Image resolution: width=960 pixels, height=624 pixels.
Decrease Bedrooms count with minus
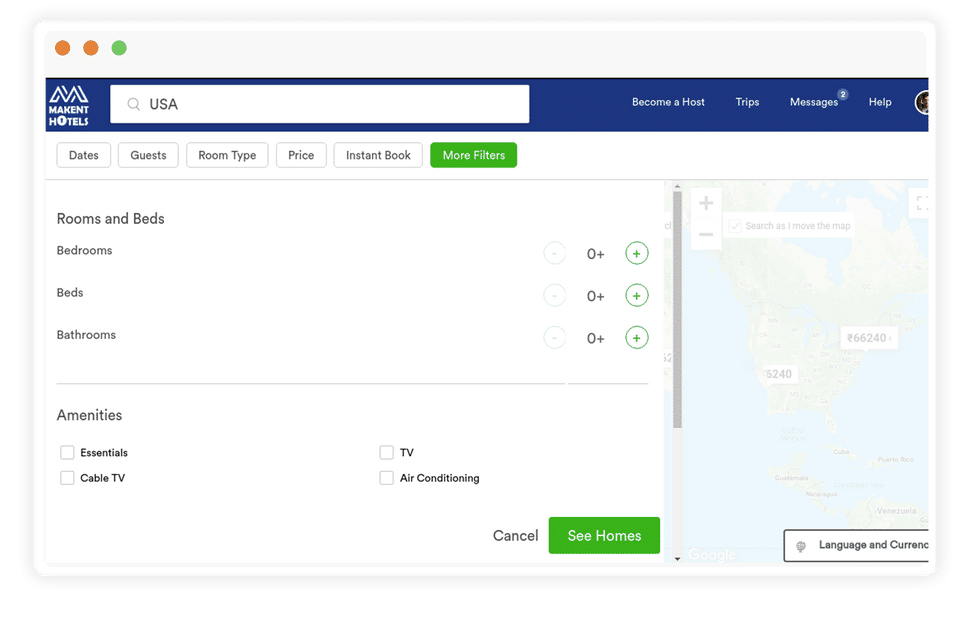[x=555, y=254]
